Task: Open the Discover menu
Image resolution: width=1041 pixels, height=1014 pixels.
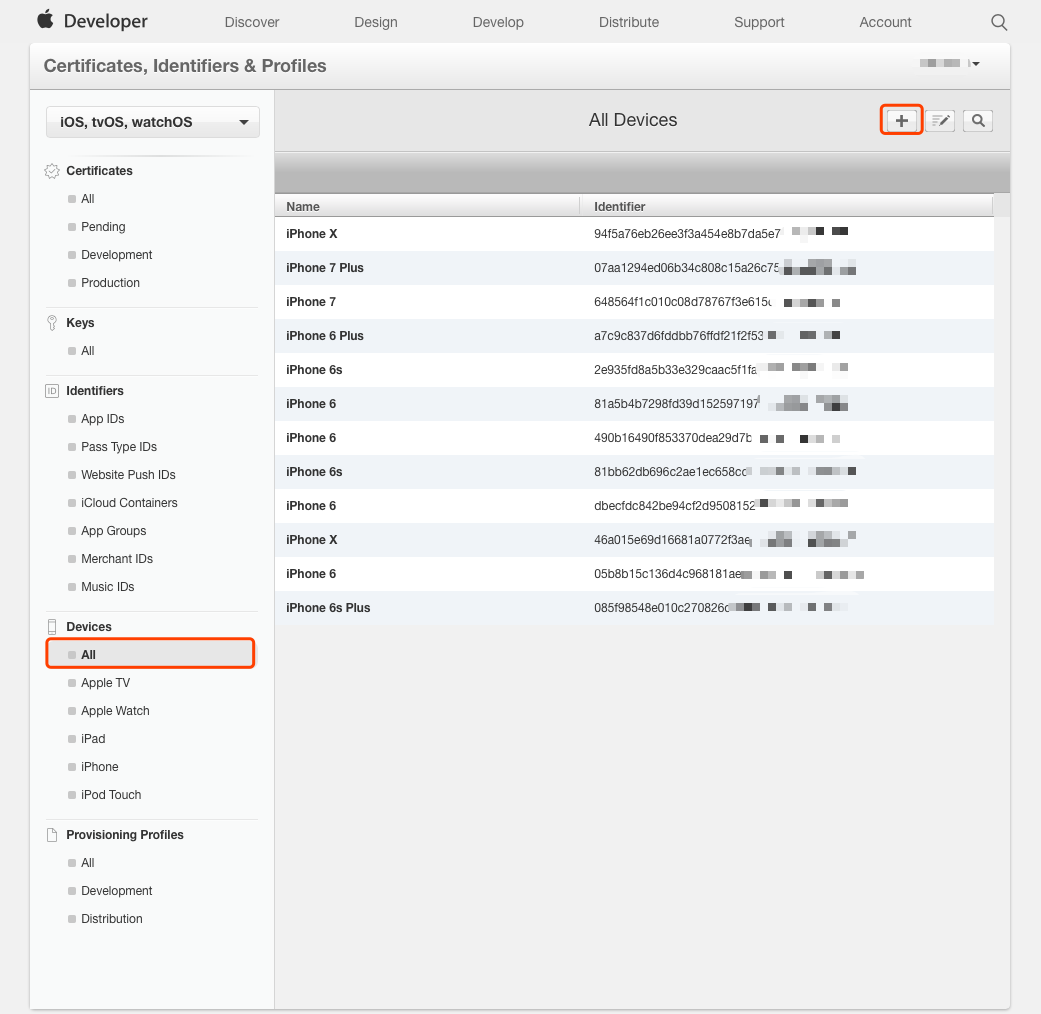Action: click(x=252, y=22)
